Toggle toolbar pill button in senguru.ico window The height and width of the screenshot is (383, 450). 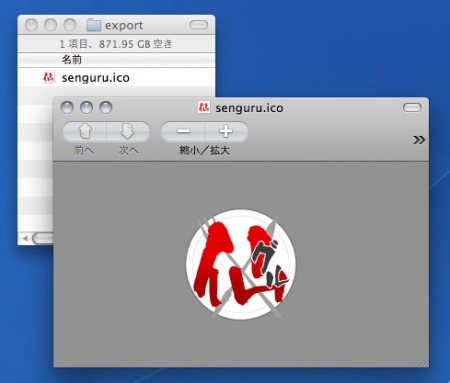coord(412,107)
